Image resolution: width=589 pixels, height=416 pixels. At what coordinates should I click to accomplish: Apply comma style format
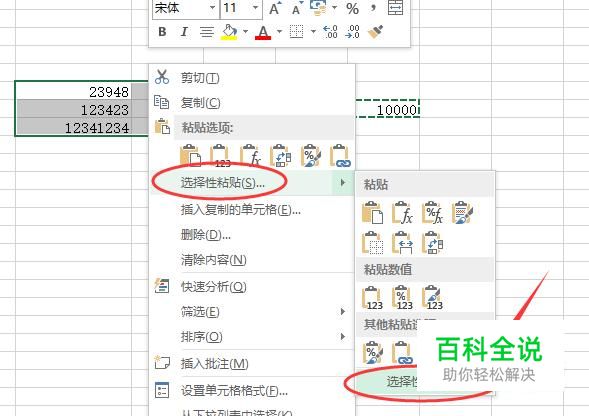[373, 8]
